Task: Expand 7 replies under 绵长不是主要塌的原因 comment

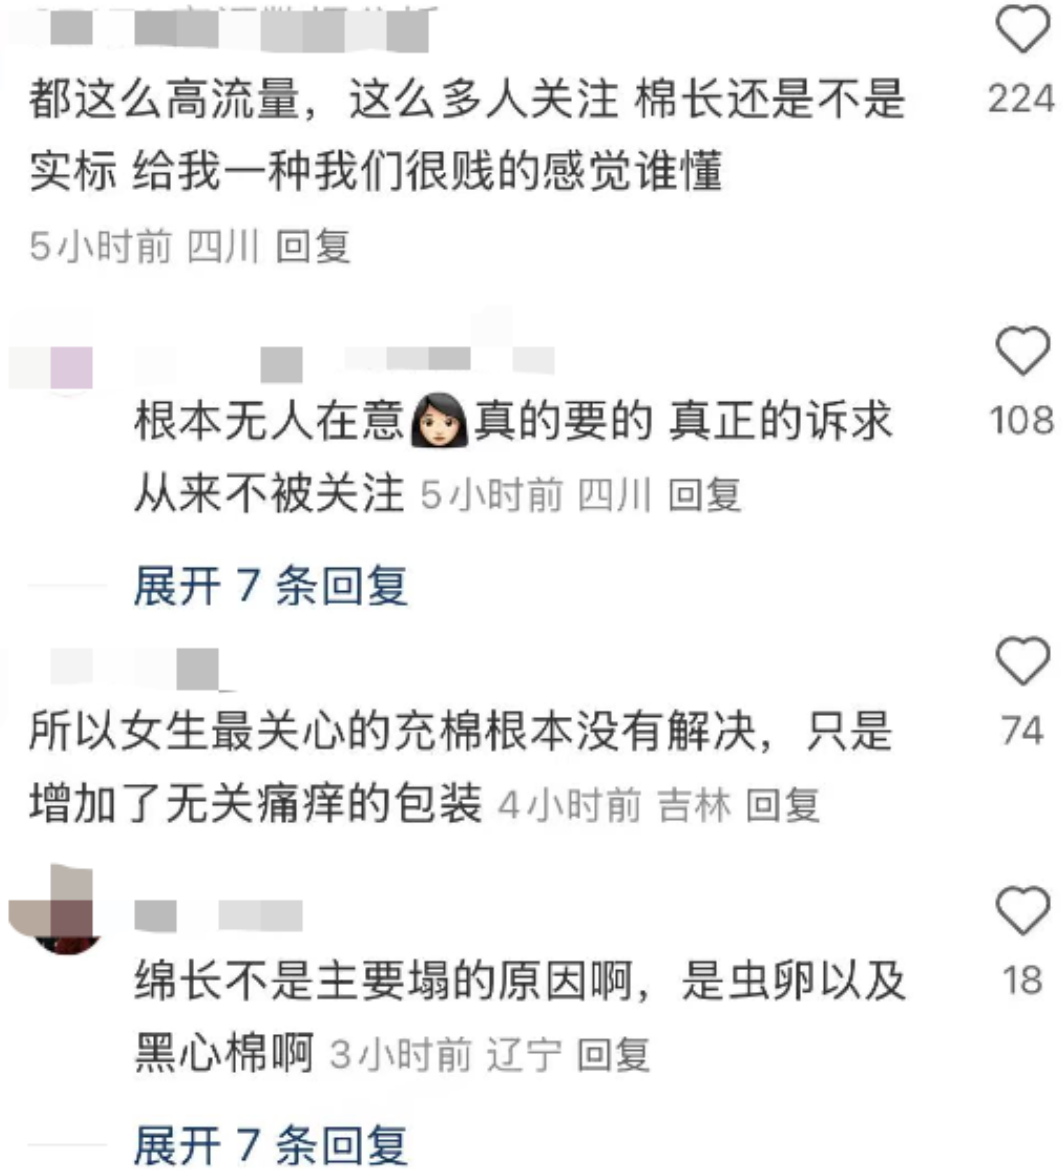Action: click(271, 1145)
